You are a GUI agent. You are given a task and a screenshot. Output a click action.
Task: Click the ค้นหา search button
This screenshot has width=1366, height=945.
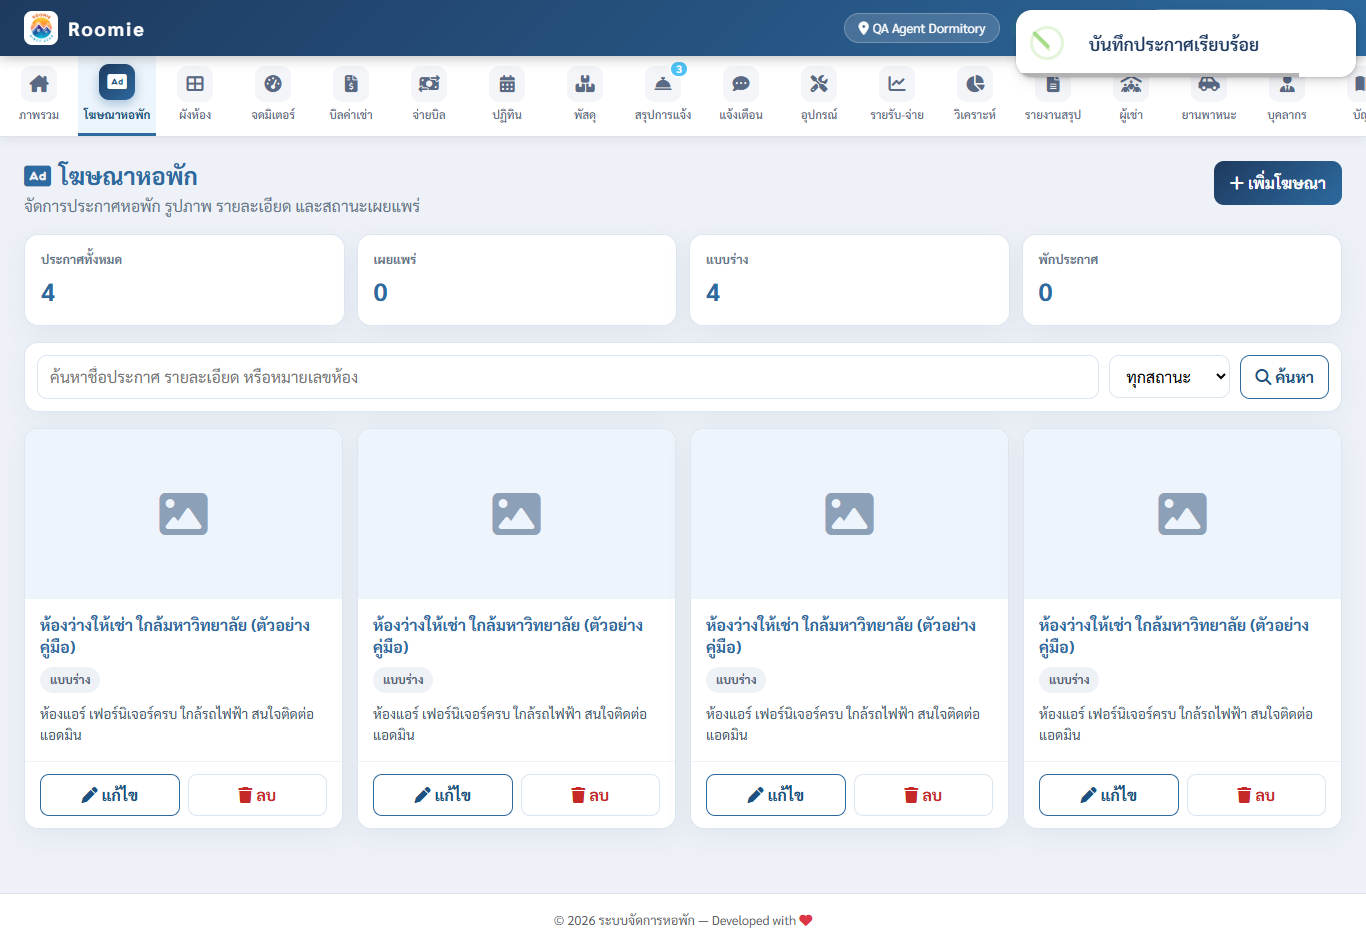tap(1284, 377)
